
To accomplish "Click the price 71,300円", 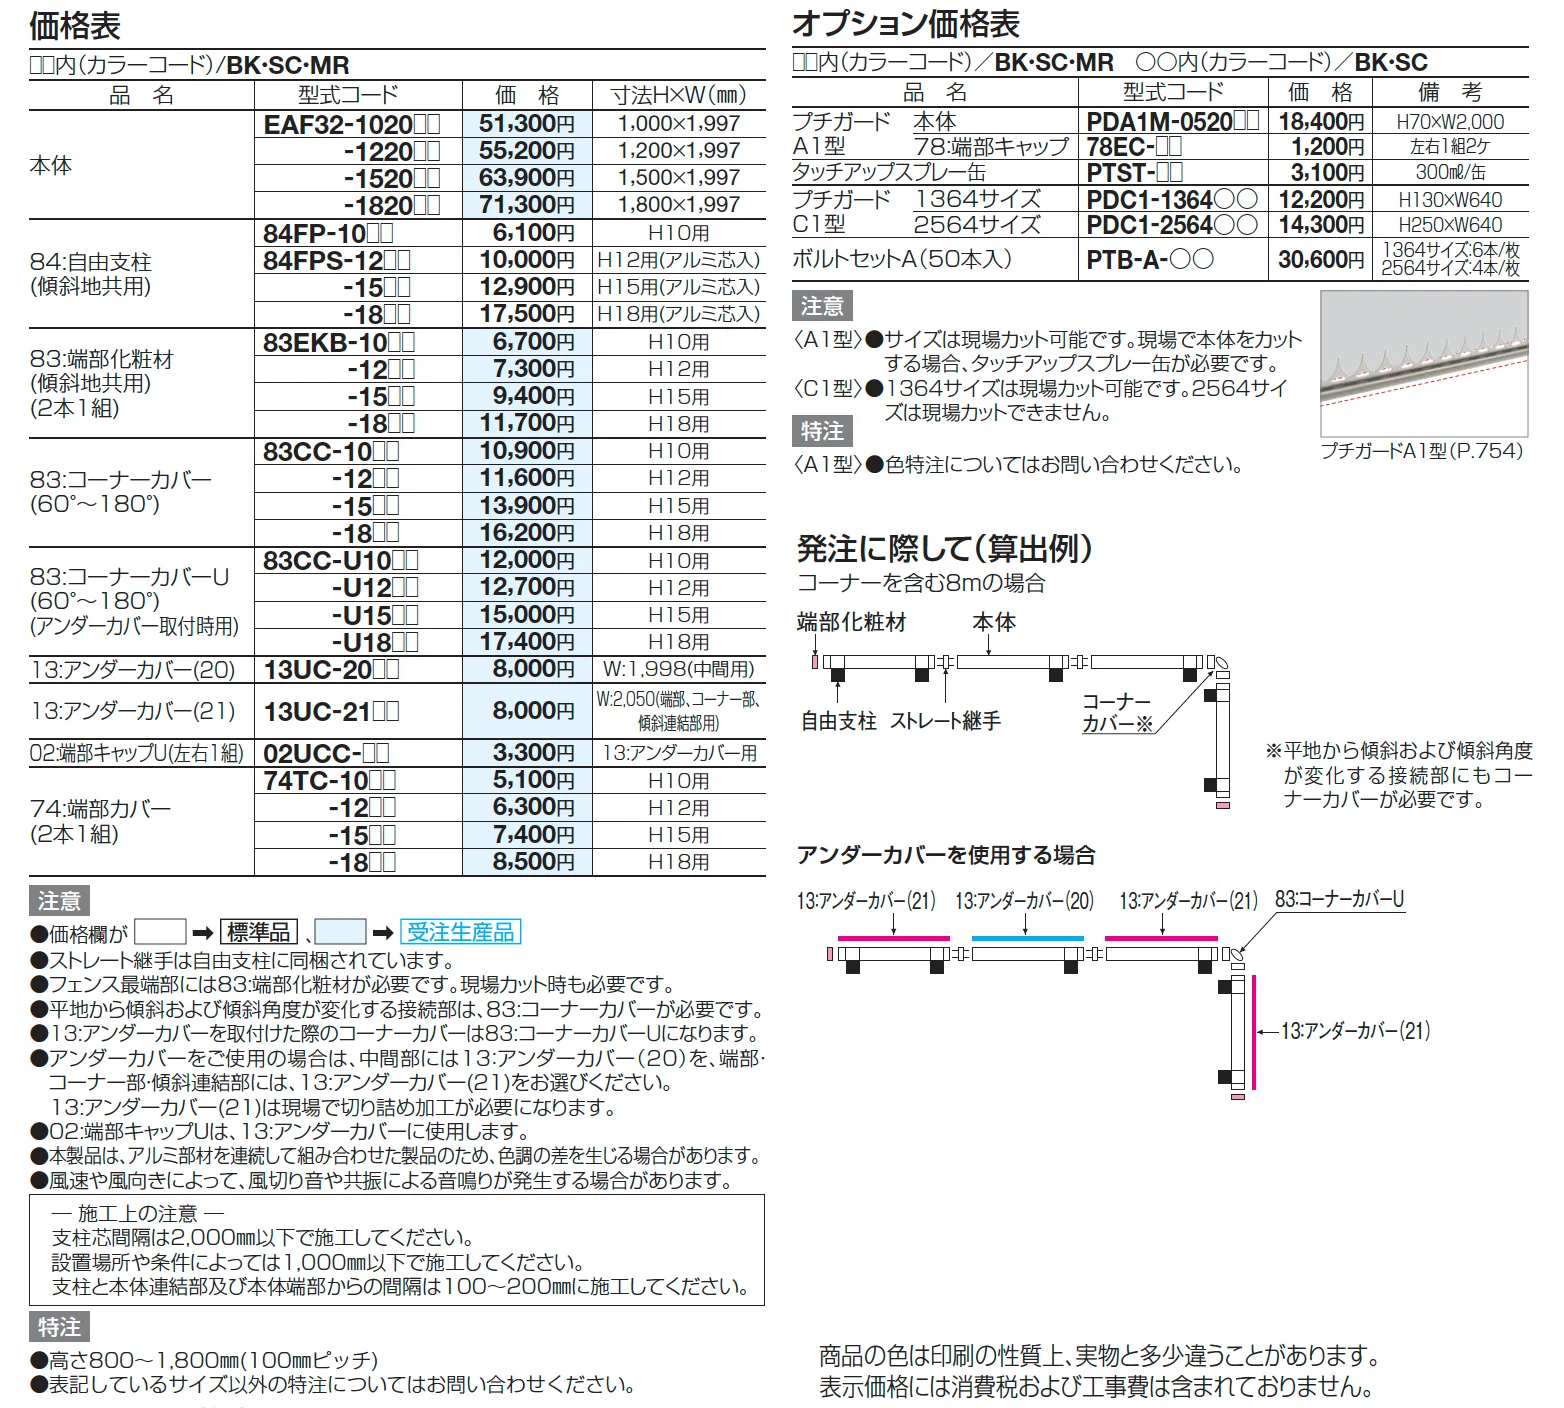I will coord(527,205).
